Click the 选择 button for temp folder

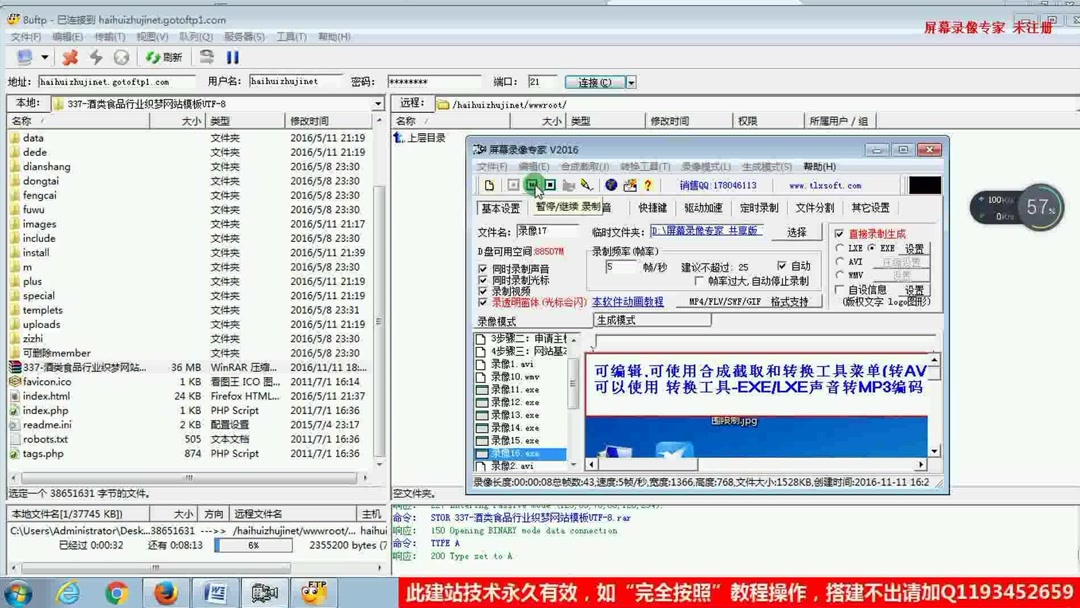click(x=796, y=233)
